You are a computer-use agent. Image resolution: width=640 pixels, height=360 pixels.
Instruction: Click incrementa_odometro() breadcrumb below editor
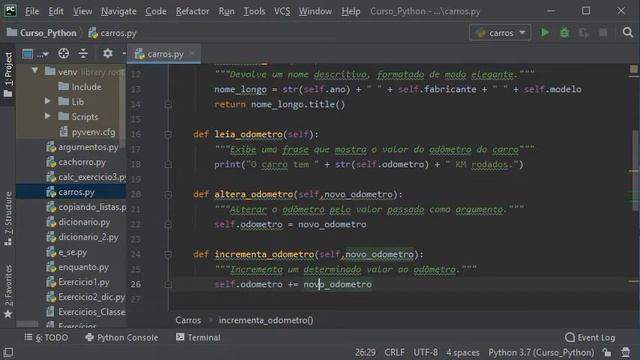click(x=266, y=320)
